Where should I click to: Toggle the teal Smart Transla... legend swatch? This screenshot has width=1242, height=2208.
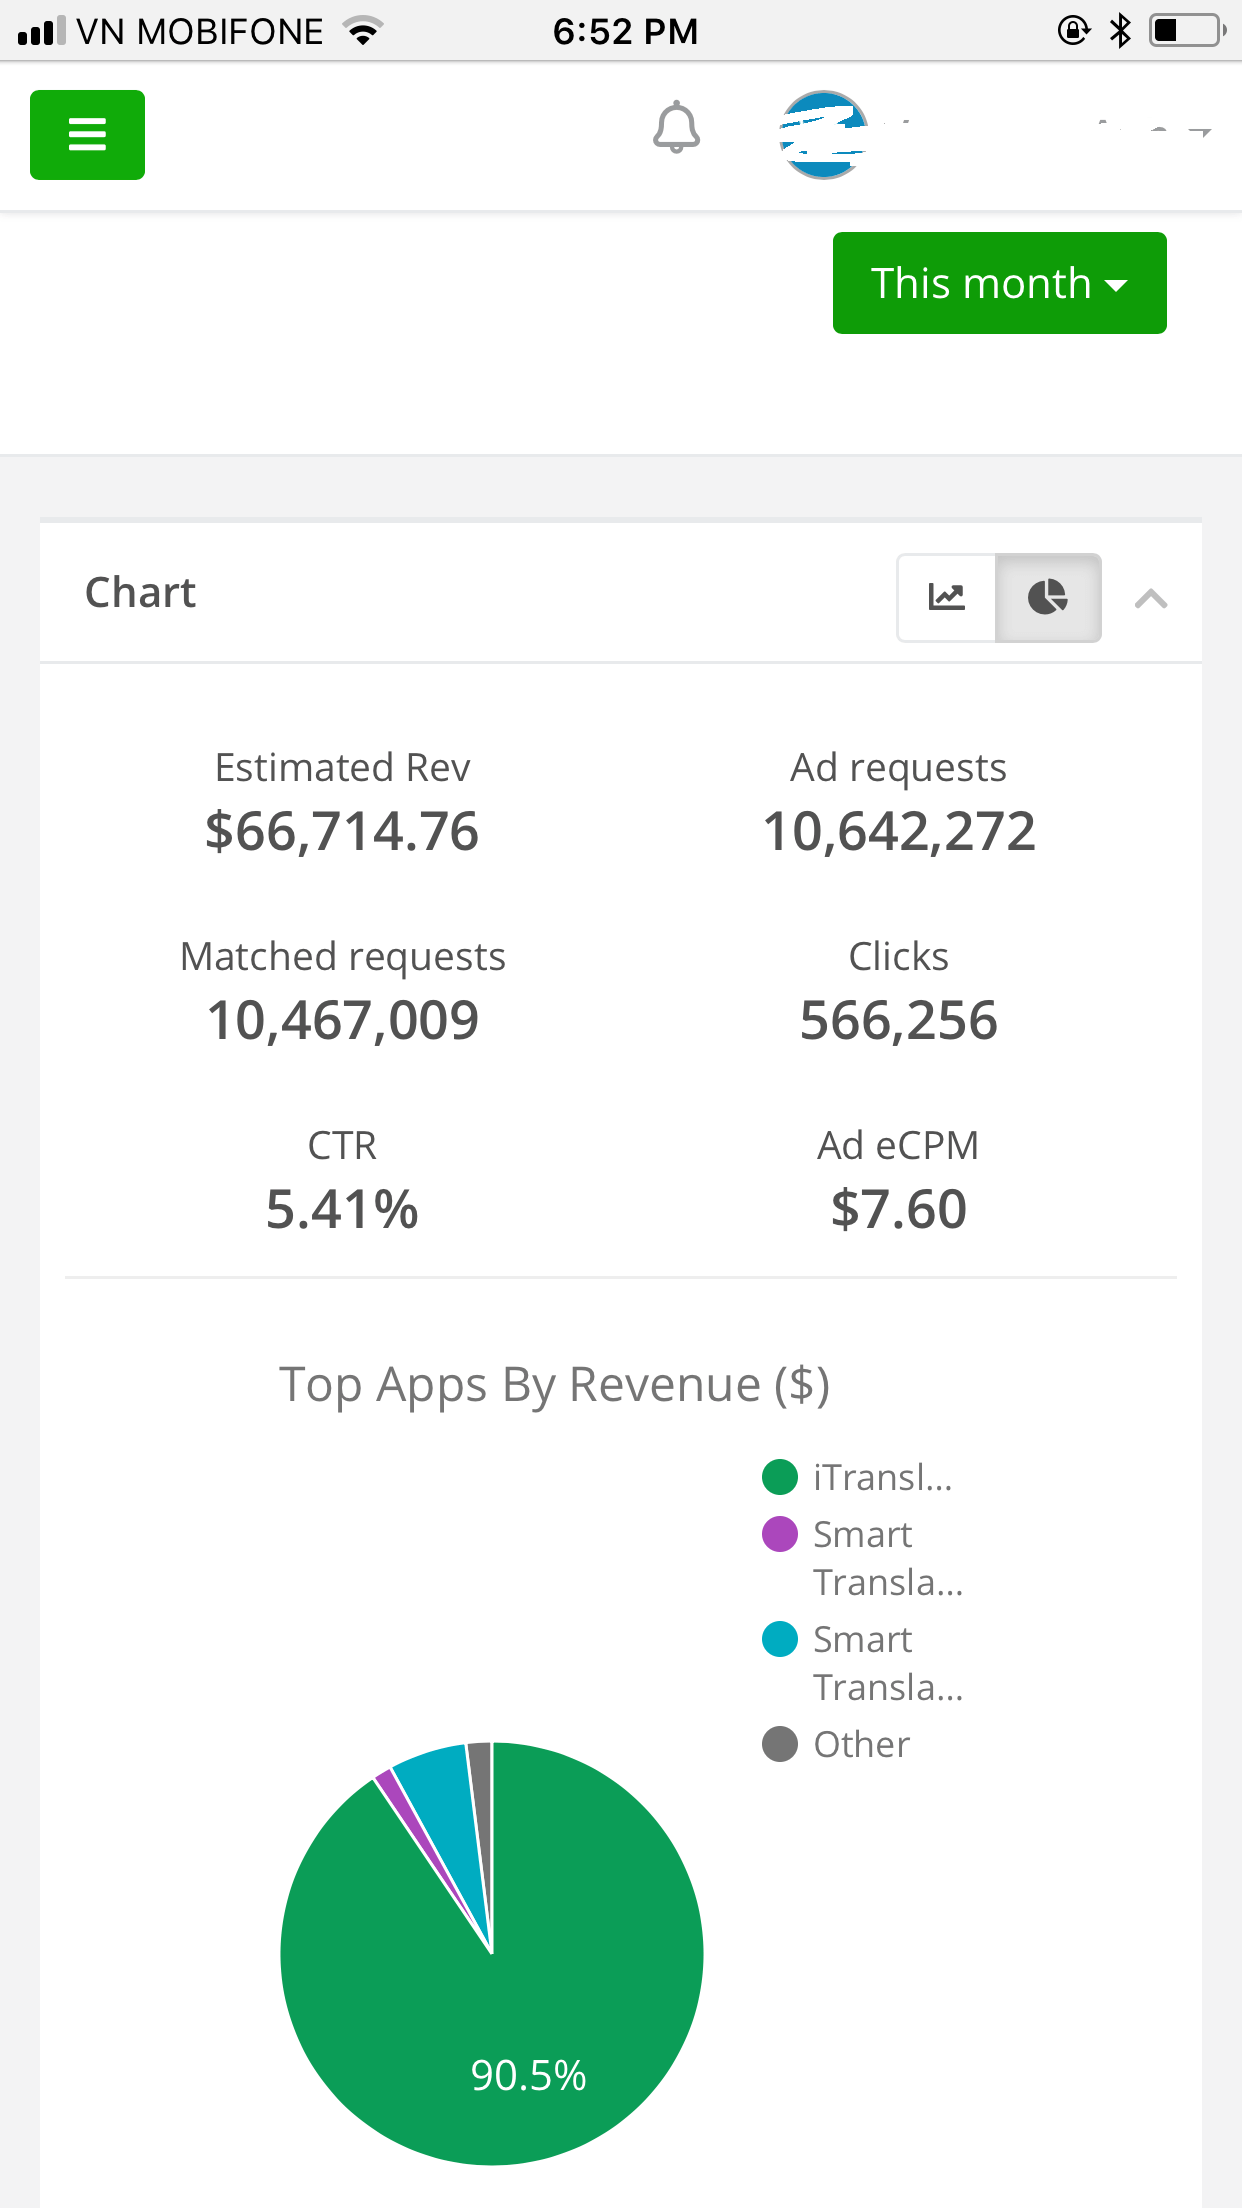(780, 1639)
